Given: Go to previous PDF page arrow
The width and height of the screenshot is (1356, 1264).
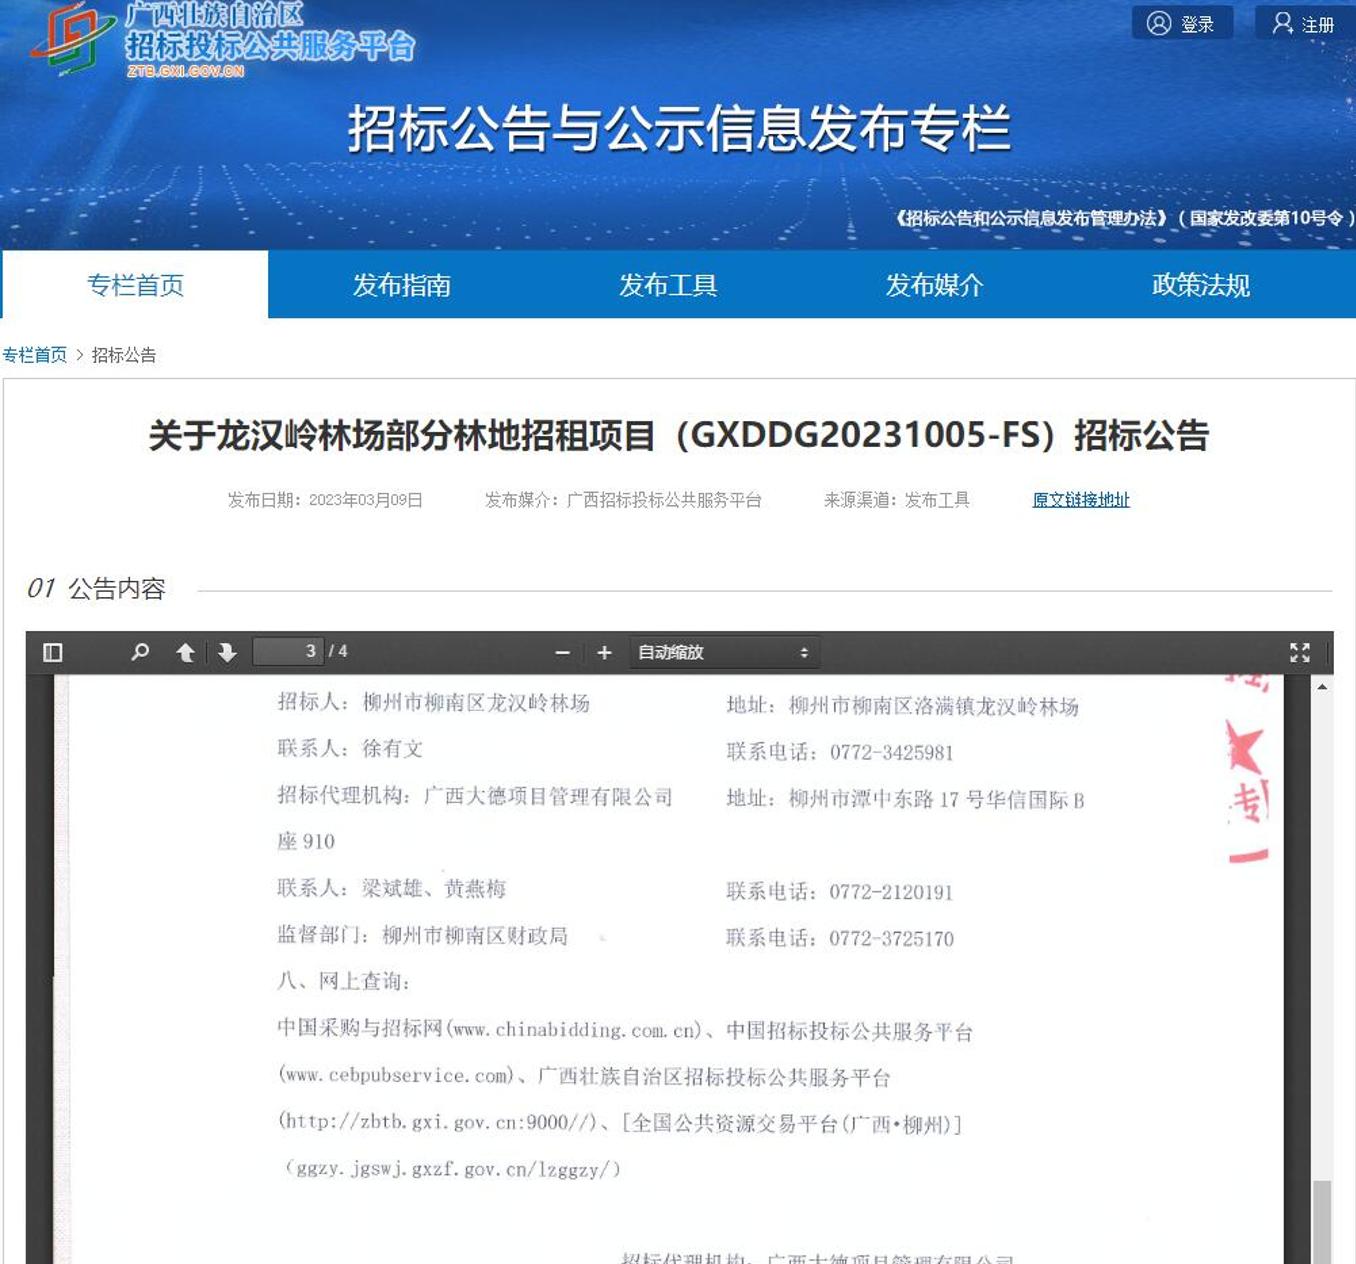Looking at the screenshot, I should tap(185, 653).
